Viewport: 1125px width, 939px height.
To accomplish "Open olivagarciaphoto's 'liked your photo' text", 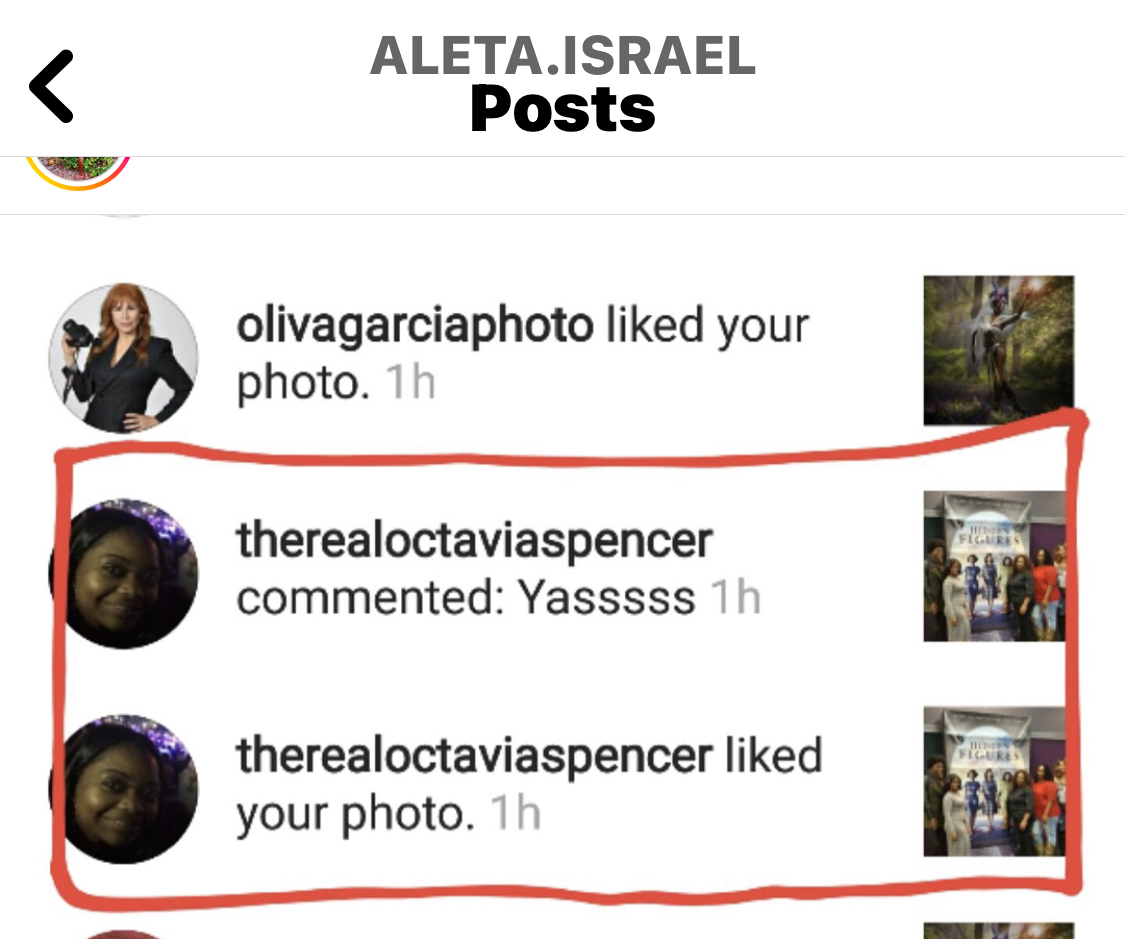I will pyautogui.click(x=523, y=354).
